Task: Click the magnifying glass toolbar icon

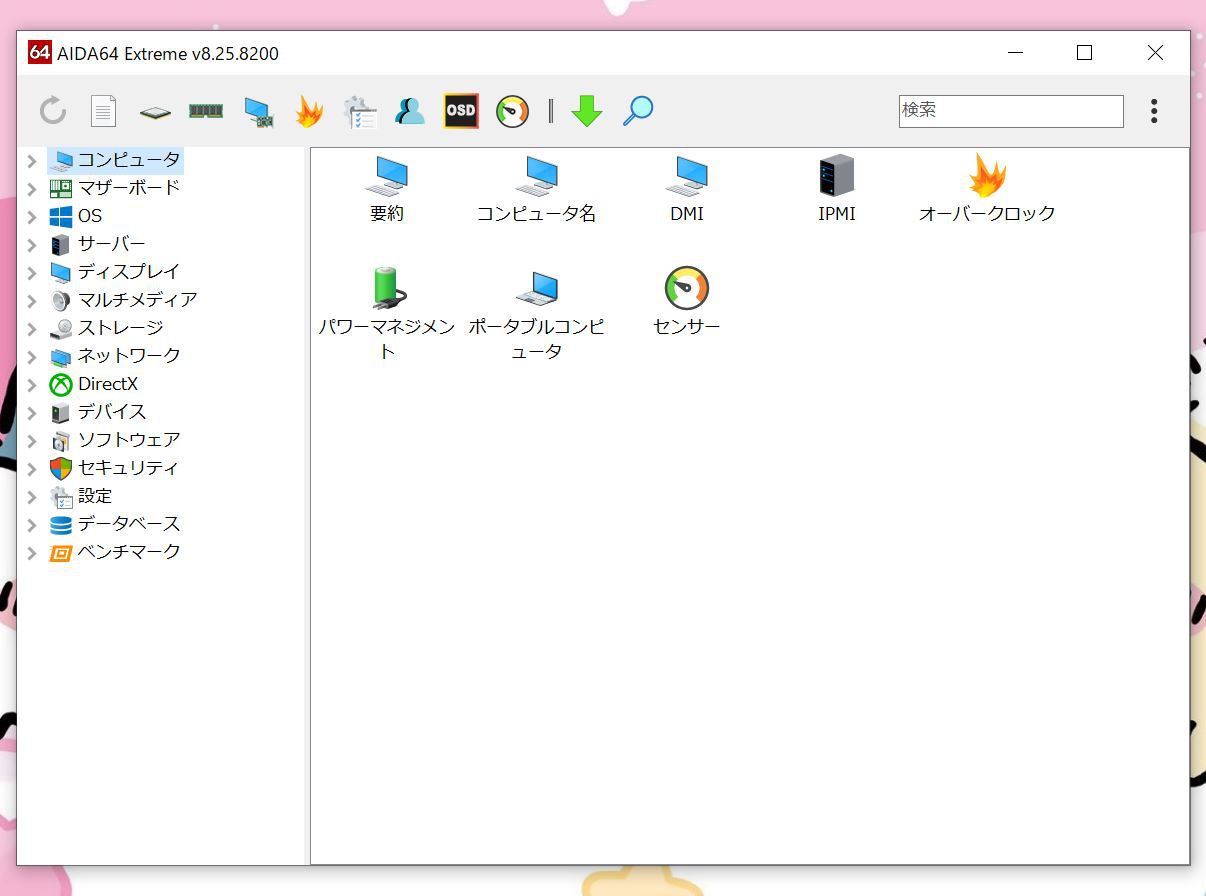Action: tap(638, 111)
